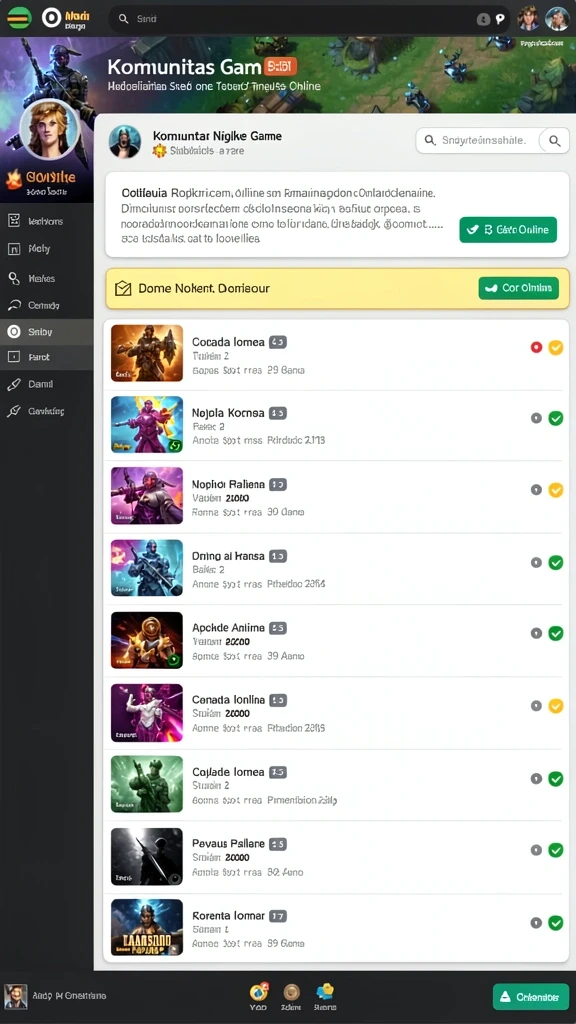Screen dimensions: 576x1024
Task: Click the top bar search field
Action: coord(309,20)
